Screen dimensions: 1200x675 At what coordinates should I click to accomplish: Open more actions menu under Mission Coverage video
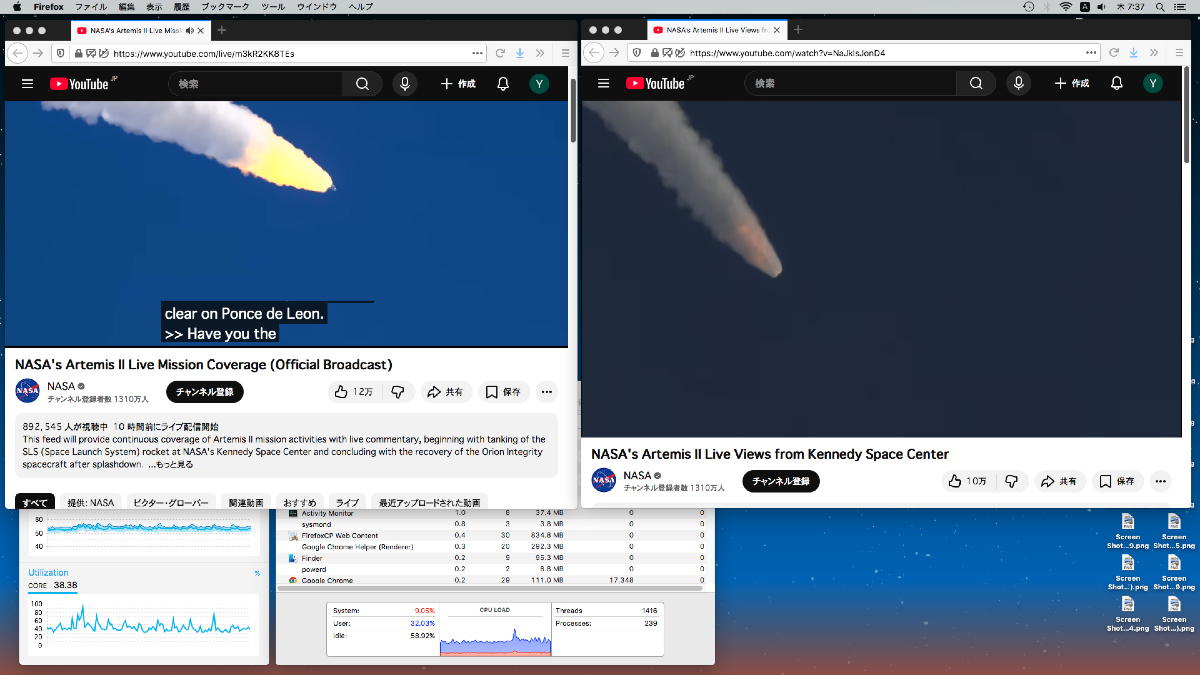546,392
